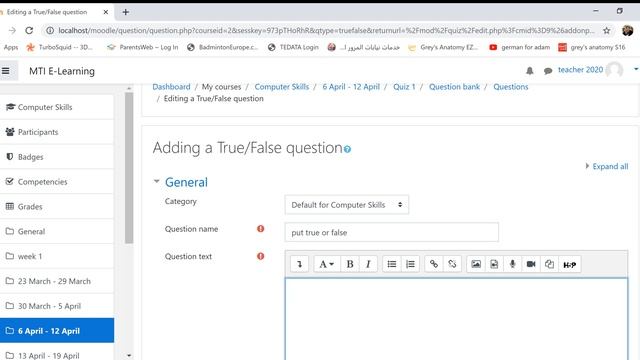This screenshot has height=360, width=640.
Task: Open a new browser tab
Action: 126,12
